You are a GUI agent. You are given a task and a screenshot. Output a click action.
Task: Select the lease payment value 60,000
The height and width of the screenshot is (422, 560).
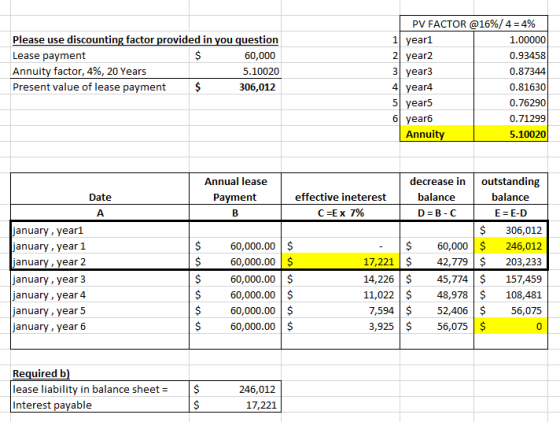[x=235, y=55]
